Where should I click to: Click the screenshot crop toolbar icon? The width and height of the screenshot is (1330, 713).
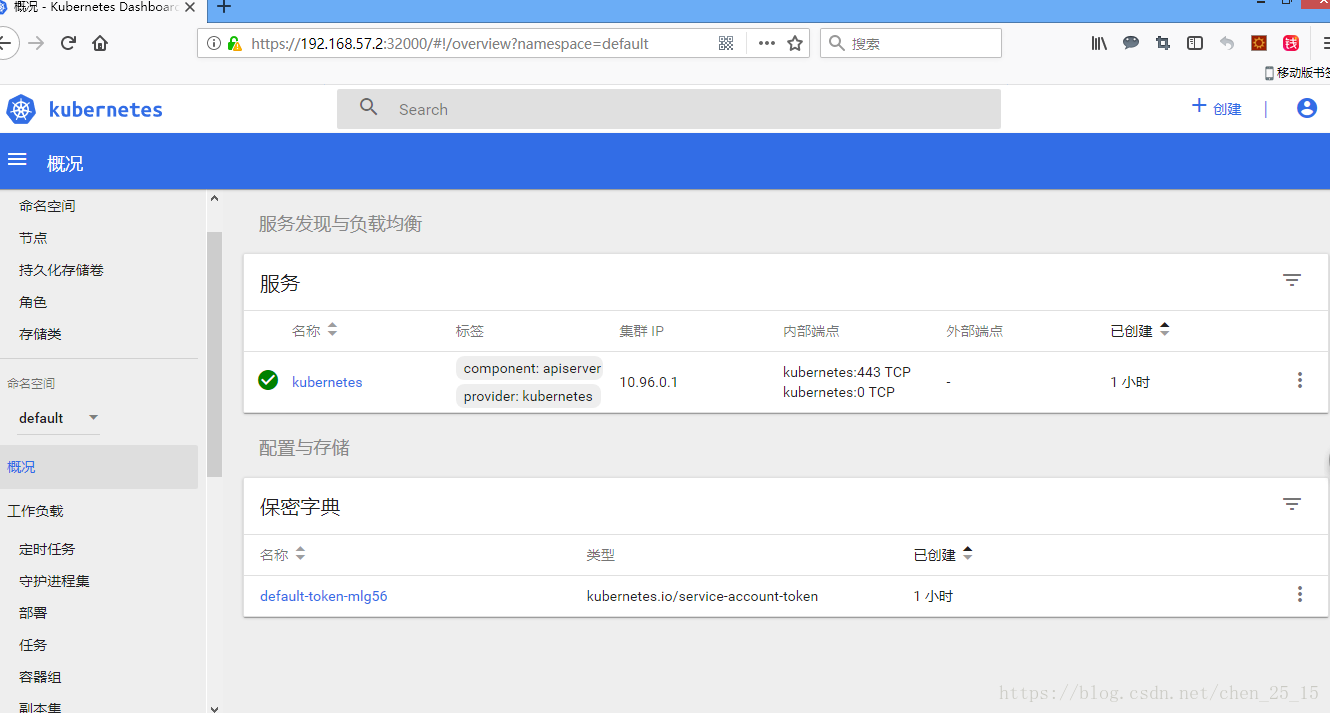click(1162, 43)
